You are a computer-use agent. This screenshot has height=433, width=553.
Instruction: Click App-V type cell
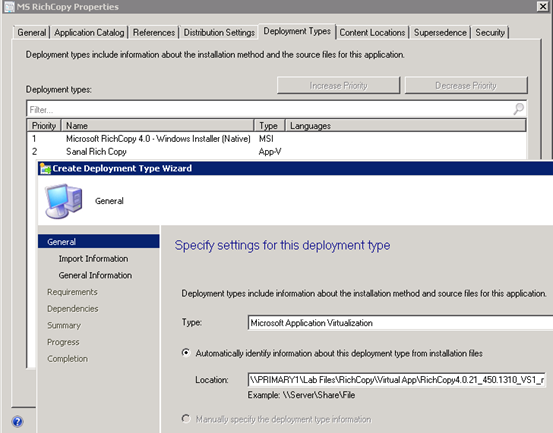[270, 152]
